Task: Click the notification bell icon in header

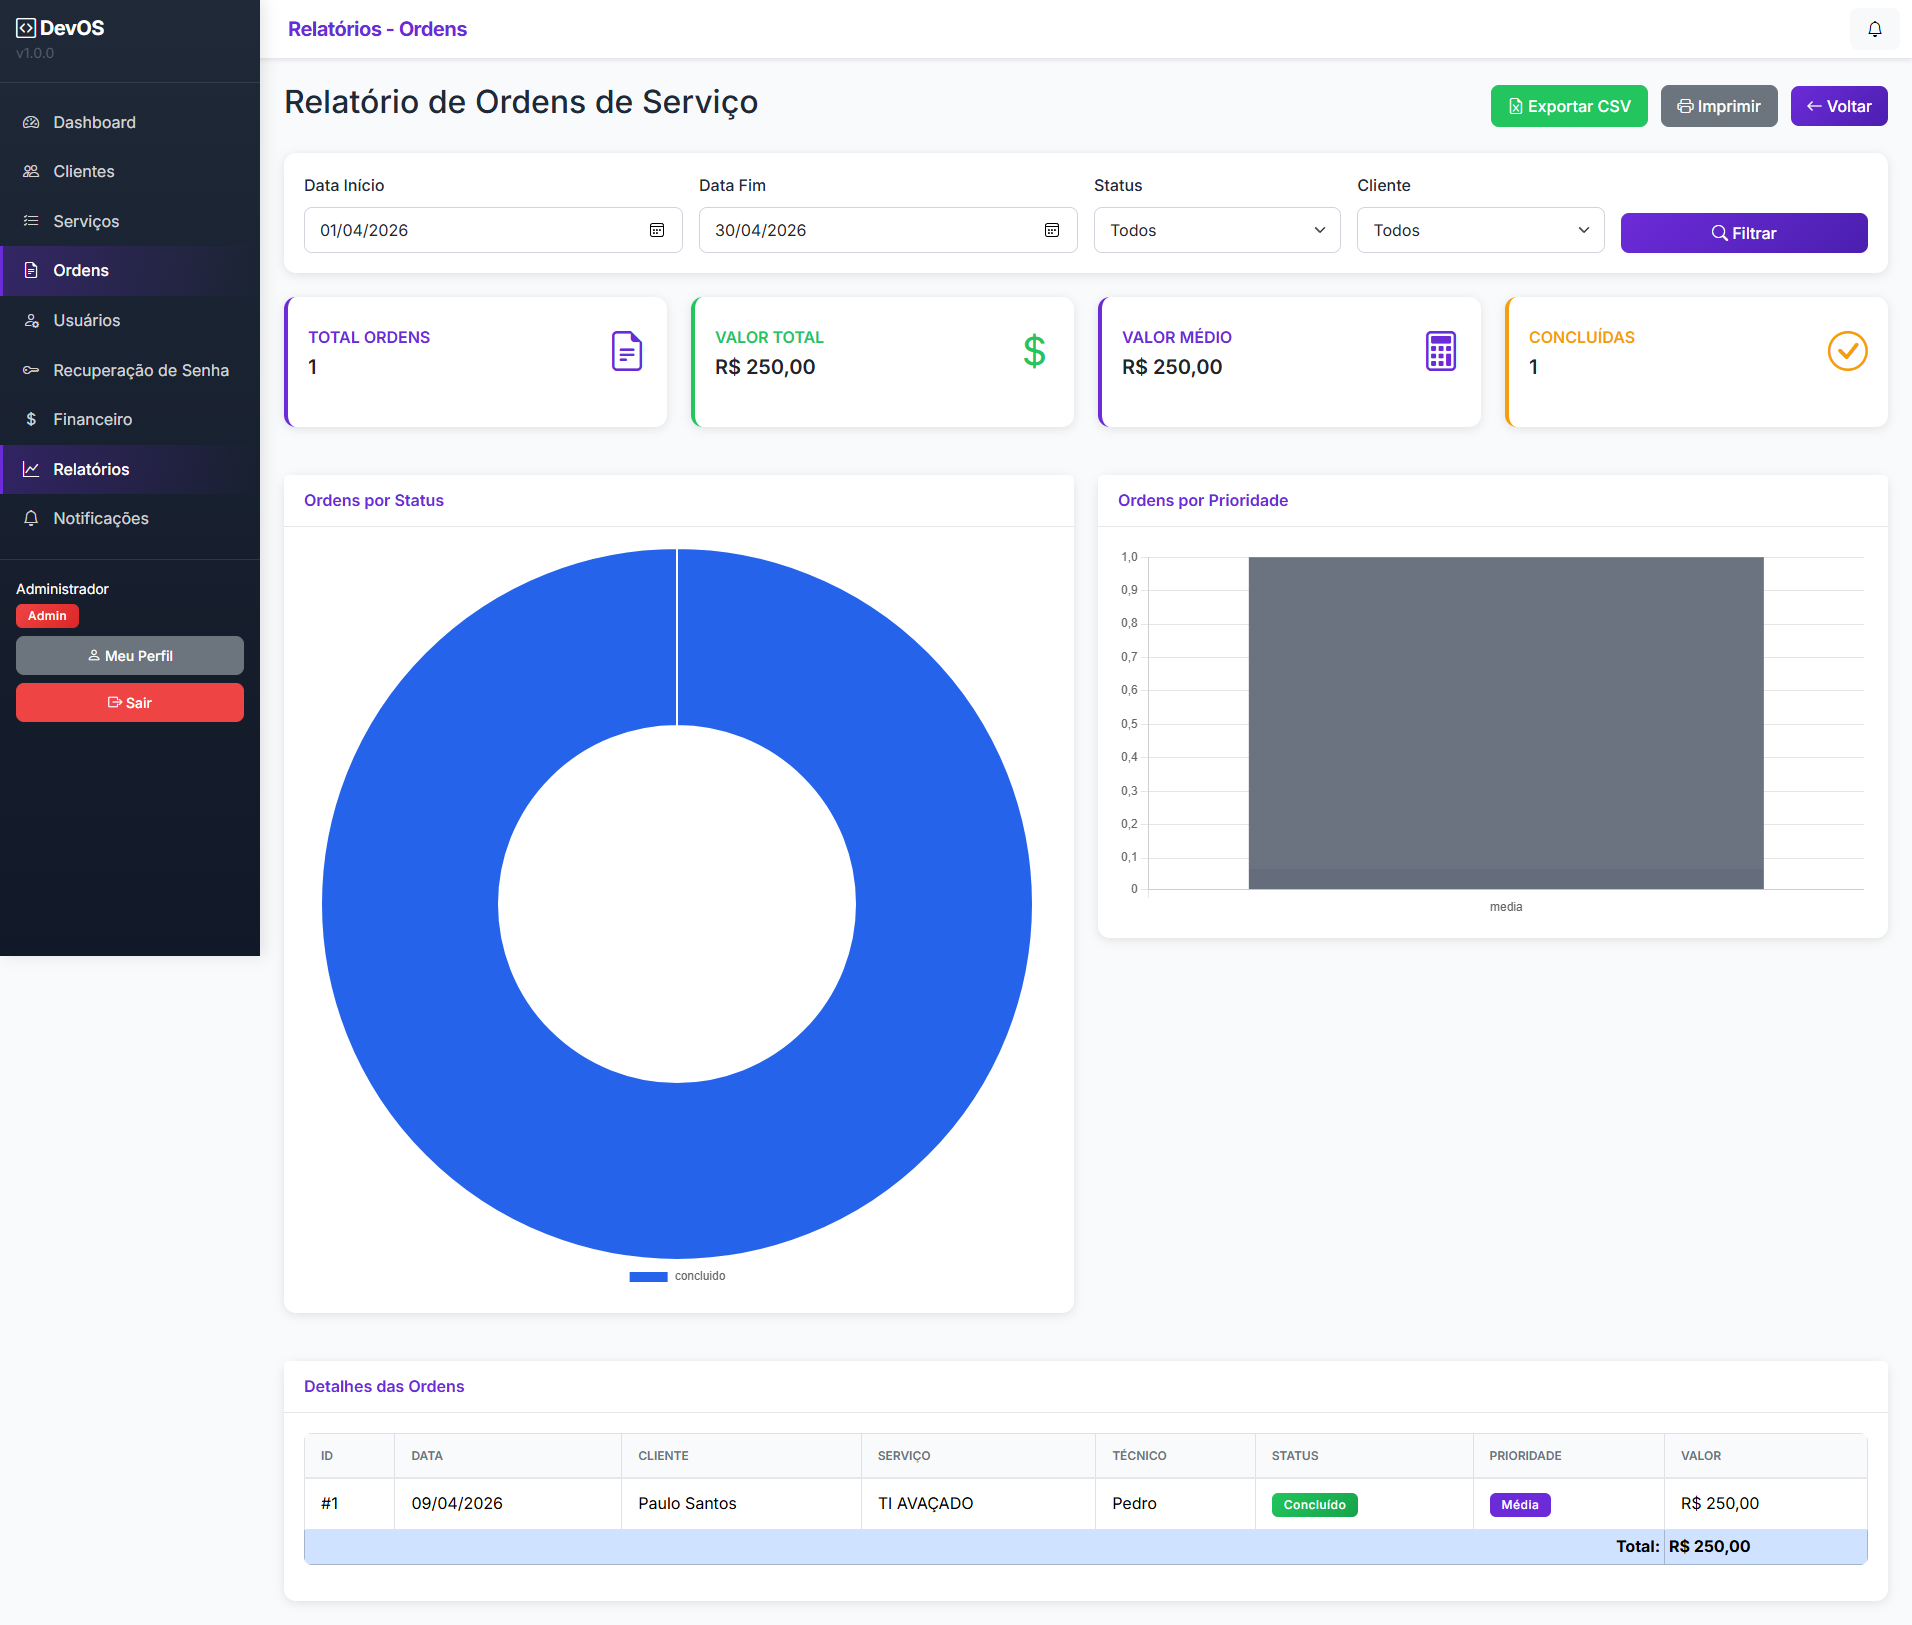Action: coord(1874,29)
